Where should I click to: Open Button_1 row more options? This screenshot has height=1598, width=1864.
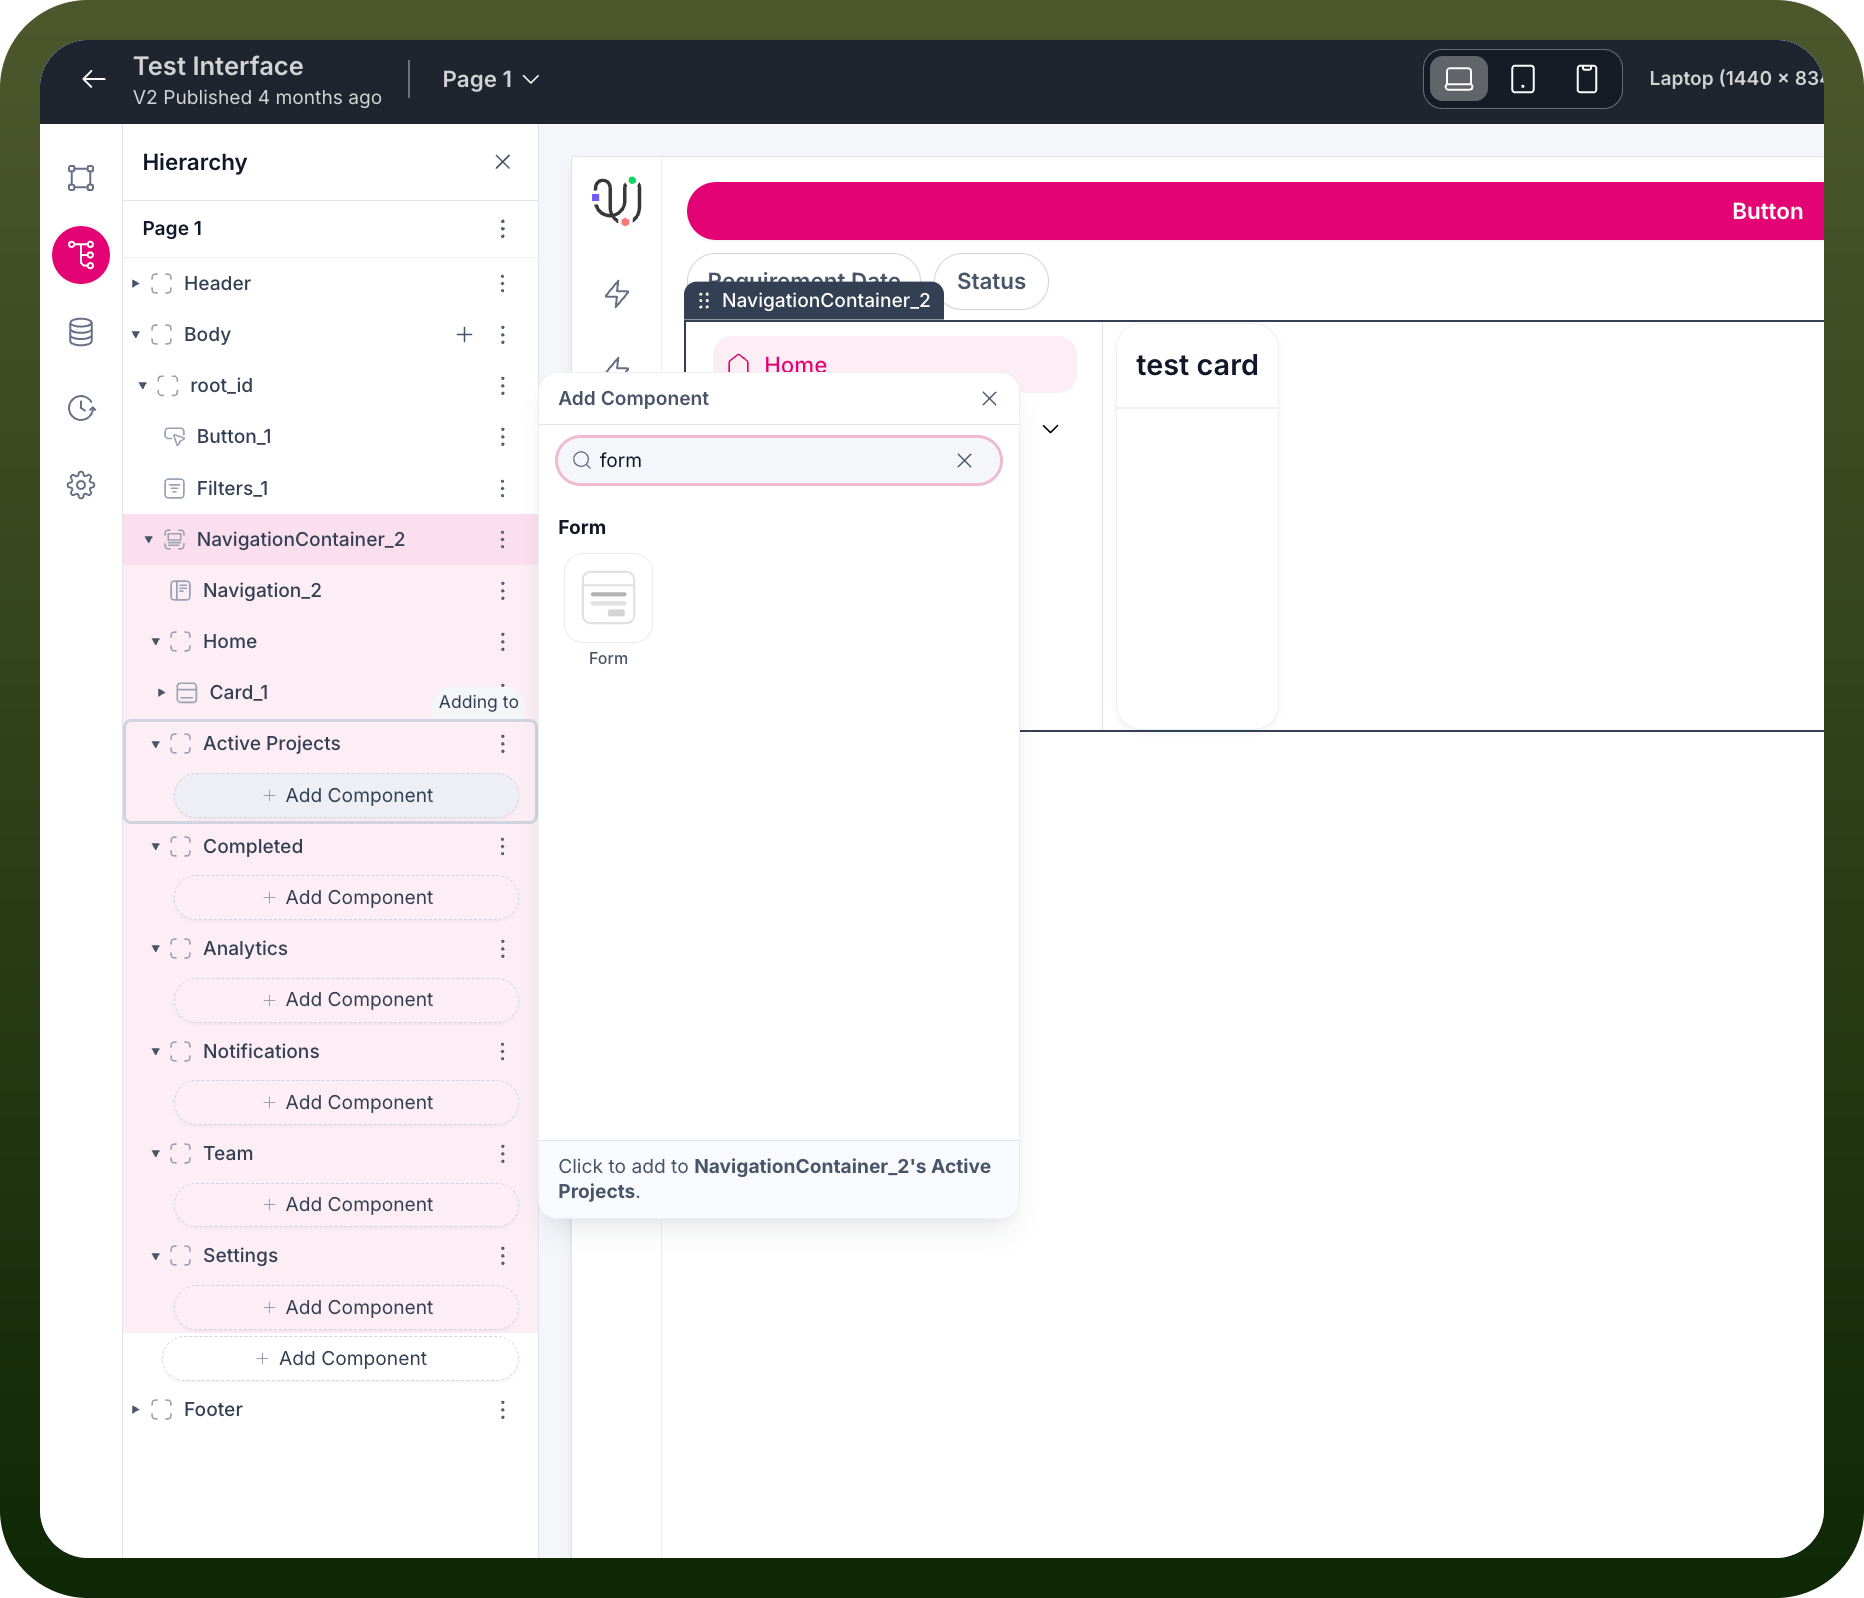click(503, 436)
